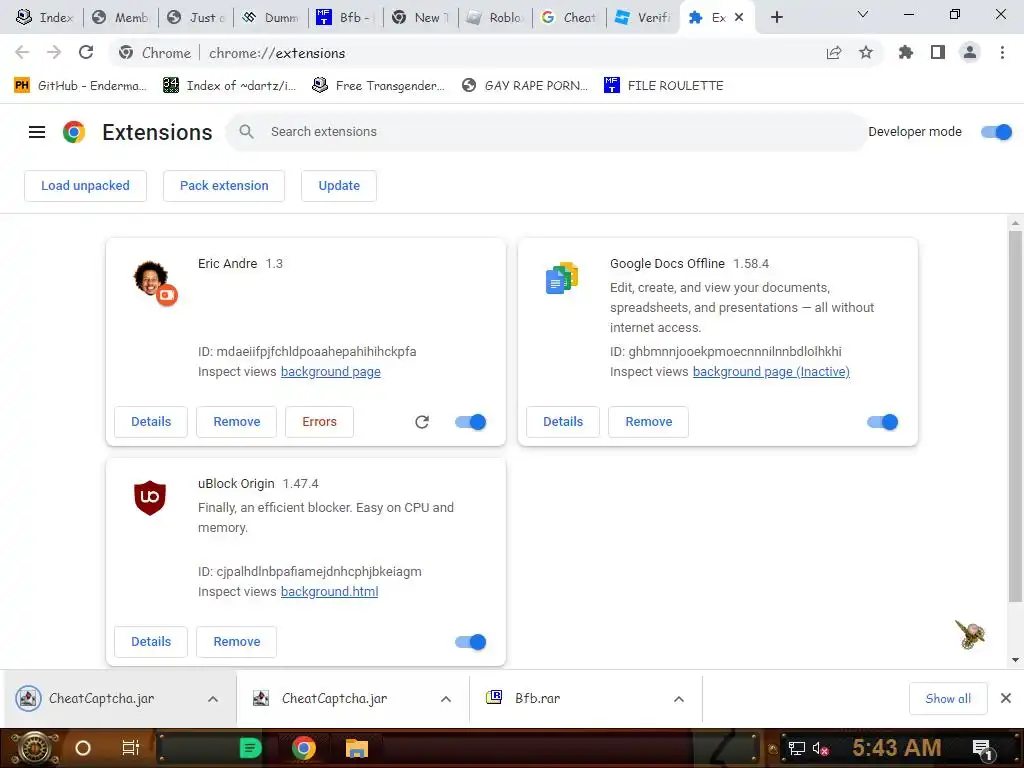Open Task View on the taskbar
1024x768 pixels.
(x=131, y=748)
